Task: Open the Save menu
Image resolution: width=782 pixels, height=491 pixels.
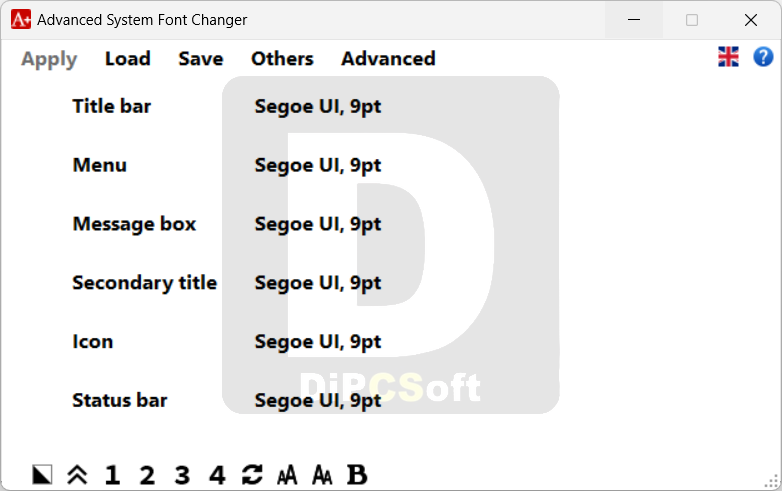Action: (x=201, y=59)
